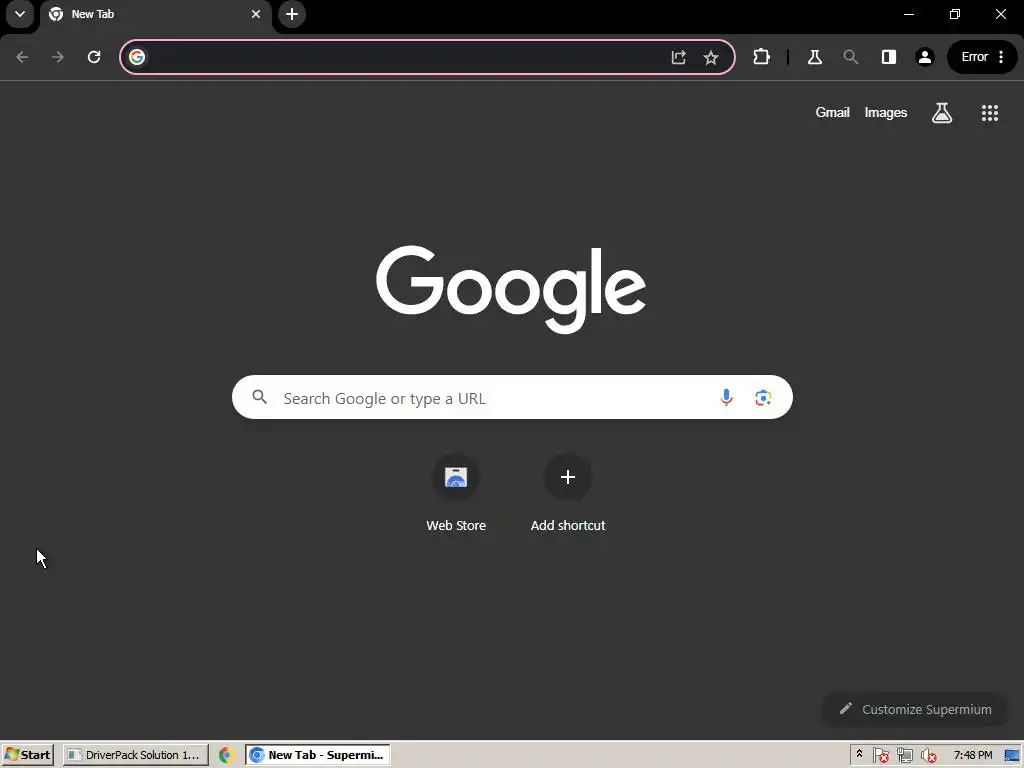Open the tab search dropdown arrow
Image resolution: width=1024 pixels, height=768 pixels.
[20, 14]
